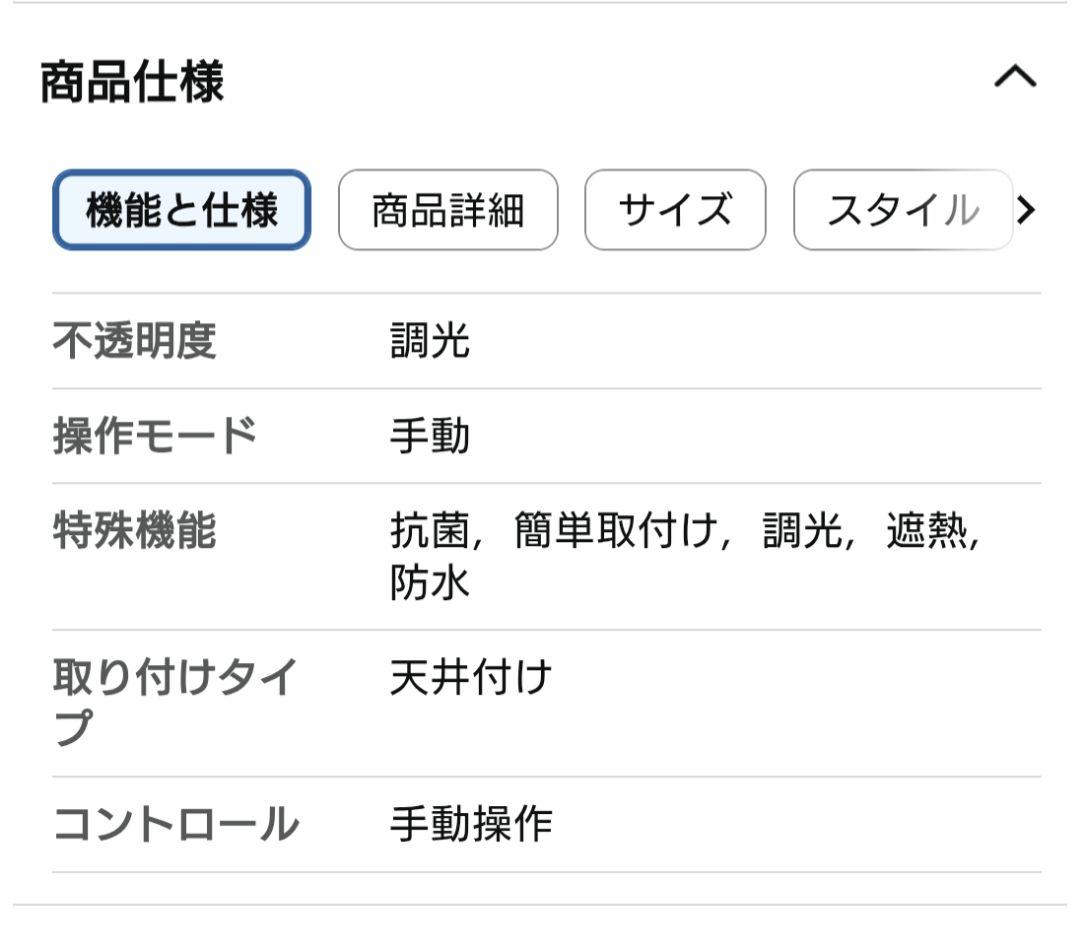The image size is (1080, 931).
Task: Collapse the 商品仕様 section chevron
Action: 1015,77
